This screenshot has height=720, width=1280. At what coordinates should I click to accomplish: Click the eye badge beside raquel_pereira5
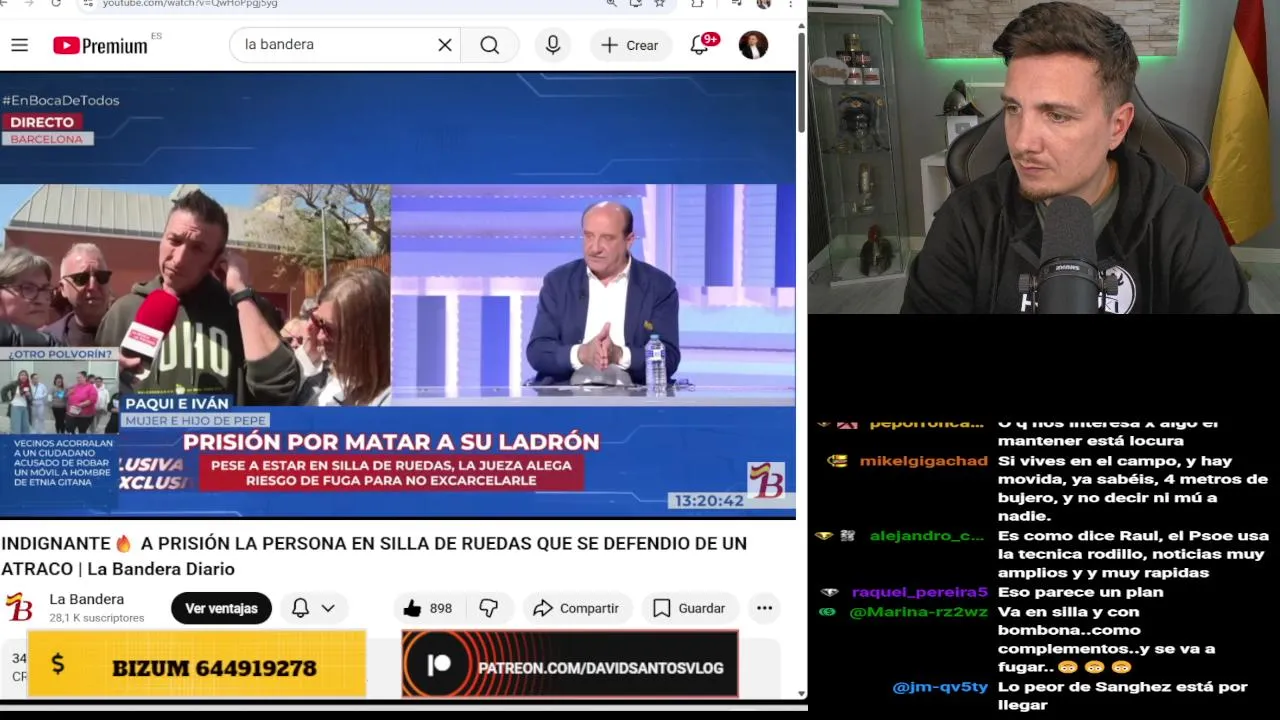coord(829,592)
